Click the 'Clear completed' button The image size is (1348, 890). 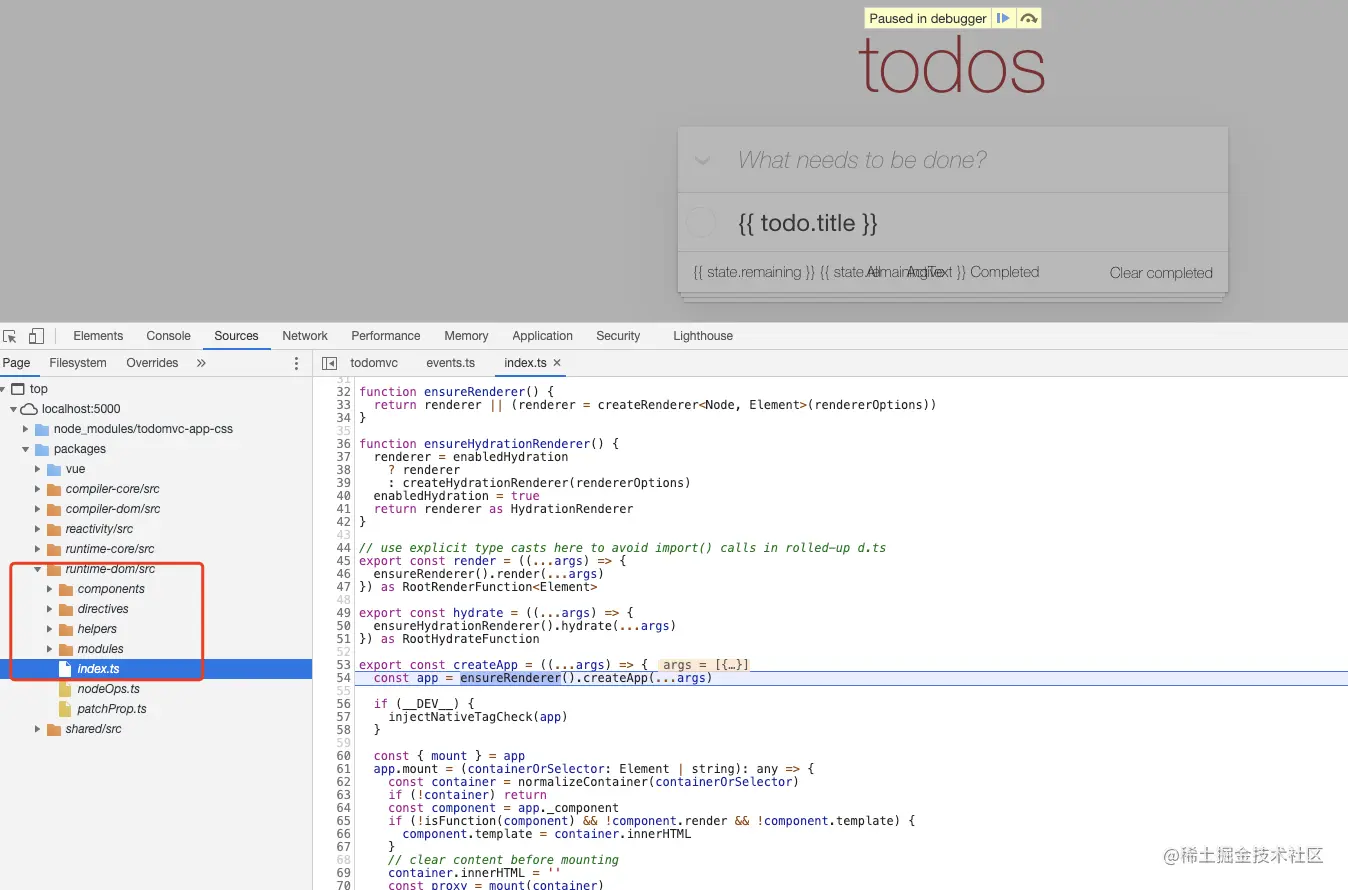tap(1161, 272)
